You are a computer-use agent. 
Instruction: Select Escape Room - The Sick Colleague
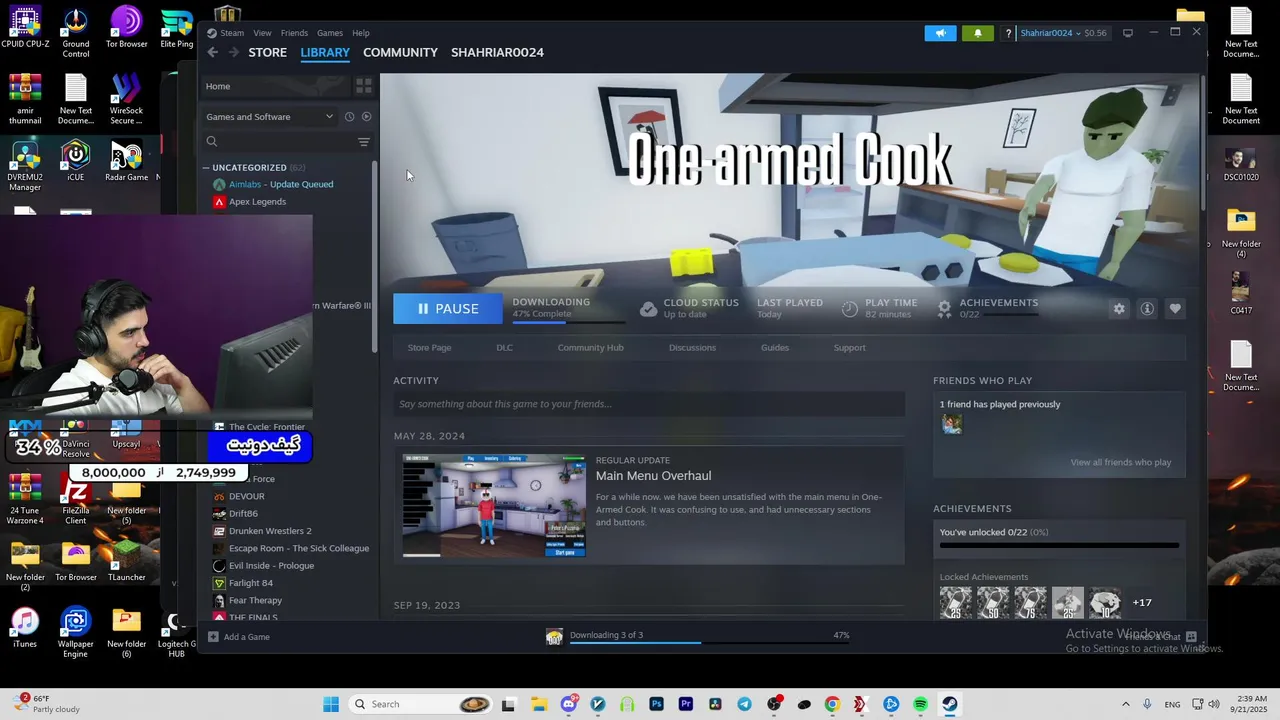(298, 548)
